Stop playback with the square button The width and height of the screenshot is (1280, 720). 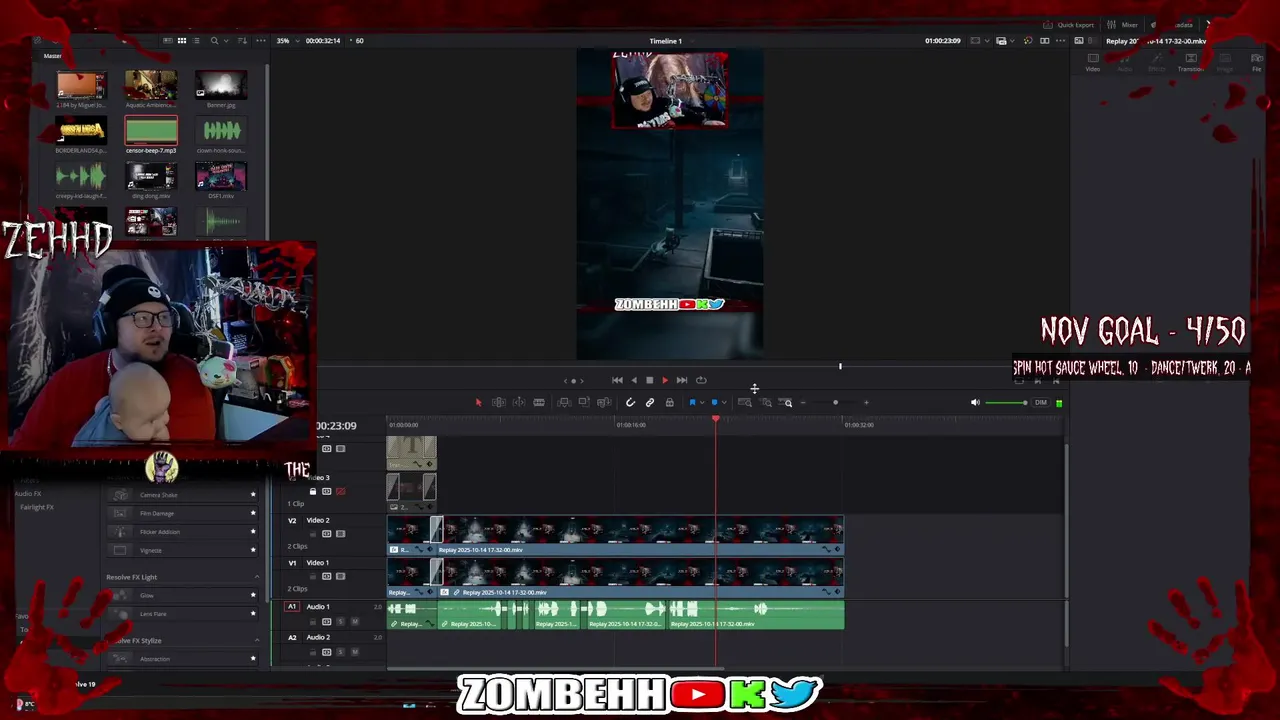(x=649, y=380)
